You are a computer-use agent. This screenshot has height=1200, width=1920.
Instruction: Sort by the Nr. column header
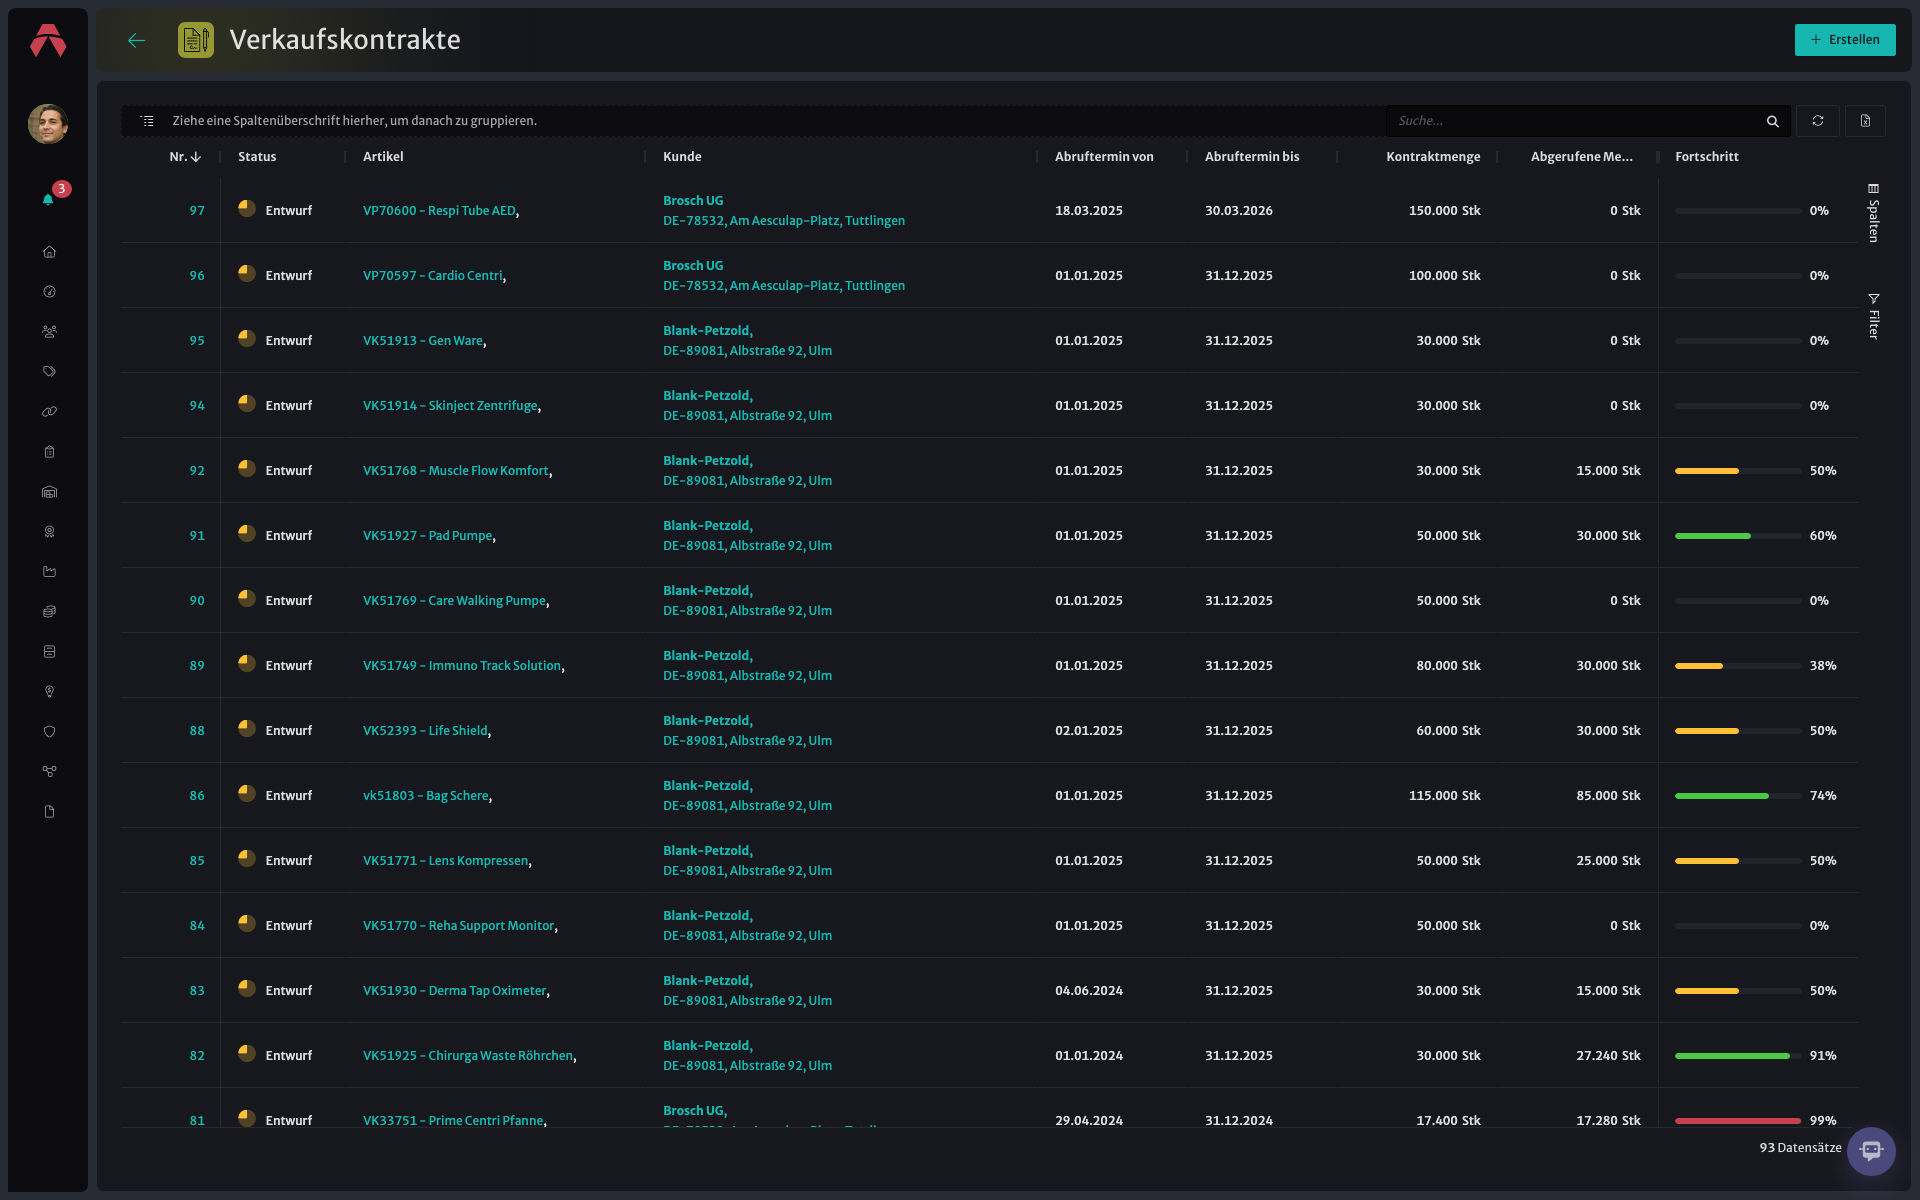click(x=185, y=157)
